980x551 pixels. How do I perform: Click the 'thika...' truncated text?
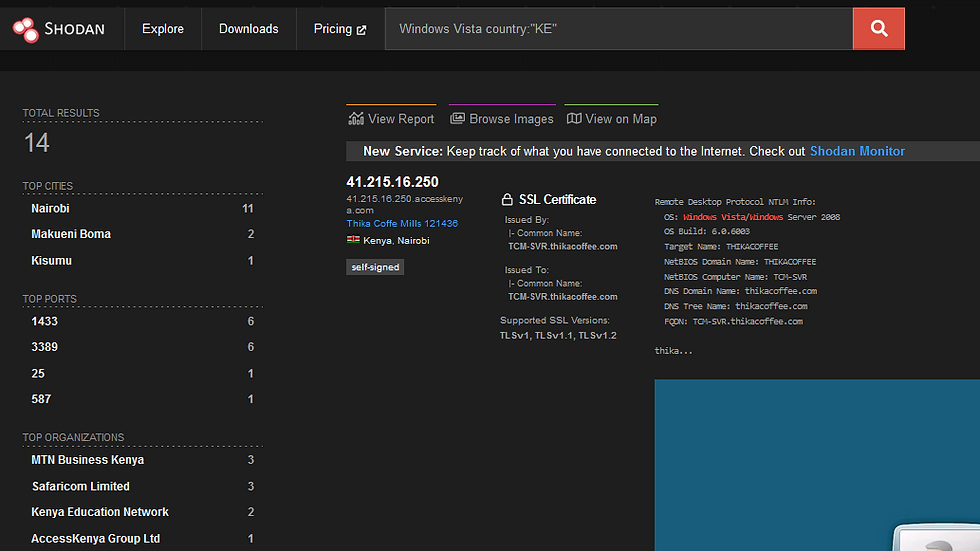(x=673, y=351)
